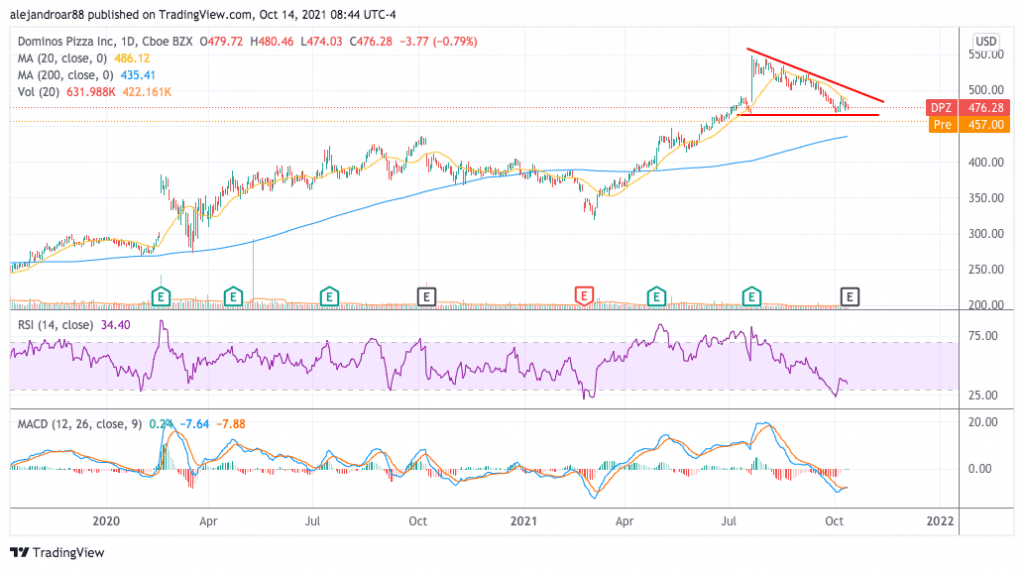Screen dimensions: 1024x570
Task: Click the green earnings marker near July 2021
Action: 752,297
